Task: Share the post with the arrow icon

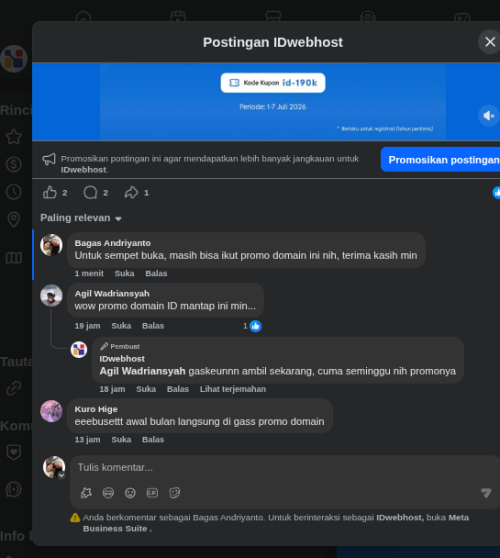Action: (131, 193)
